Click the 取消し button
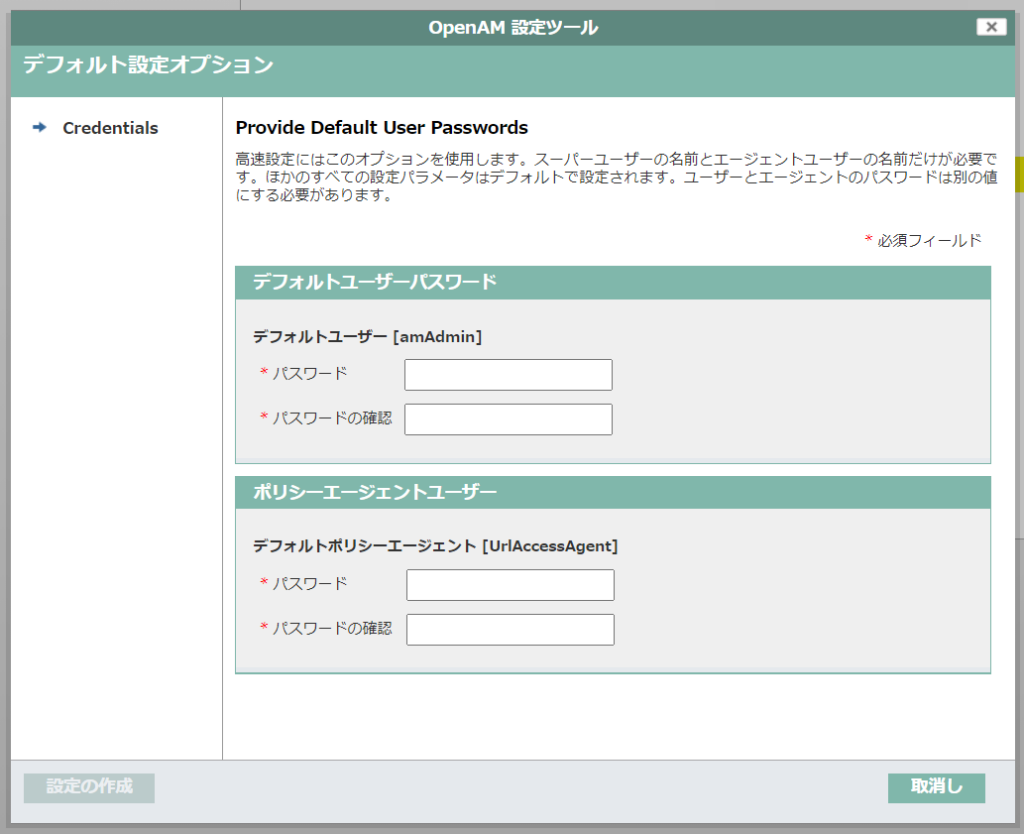1024x834 pixels. [936, 788]
